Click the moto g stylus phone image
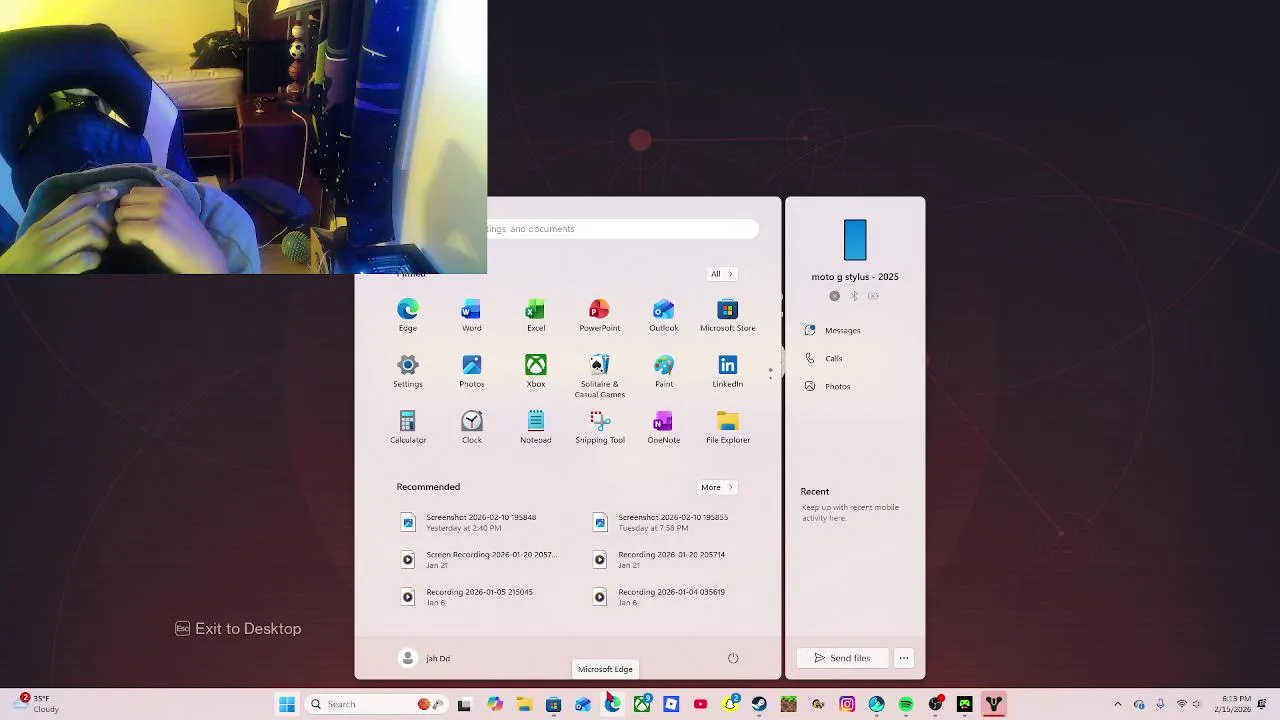This screenshot has height=720, width=1280. 855,241
